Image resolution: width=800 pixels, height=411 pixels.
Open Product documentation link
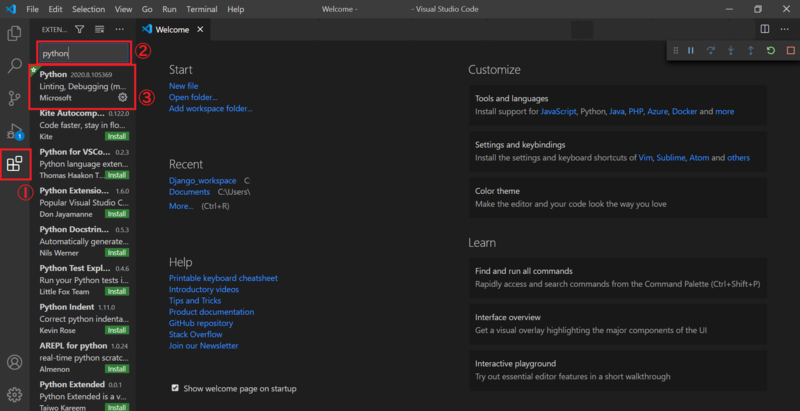pos(211,312)
